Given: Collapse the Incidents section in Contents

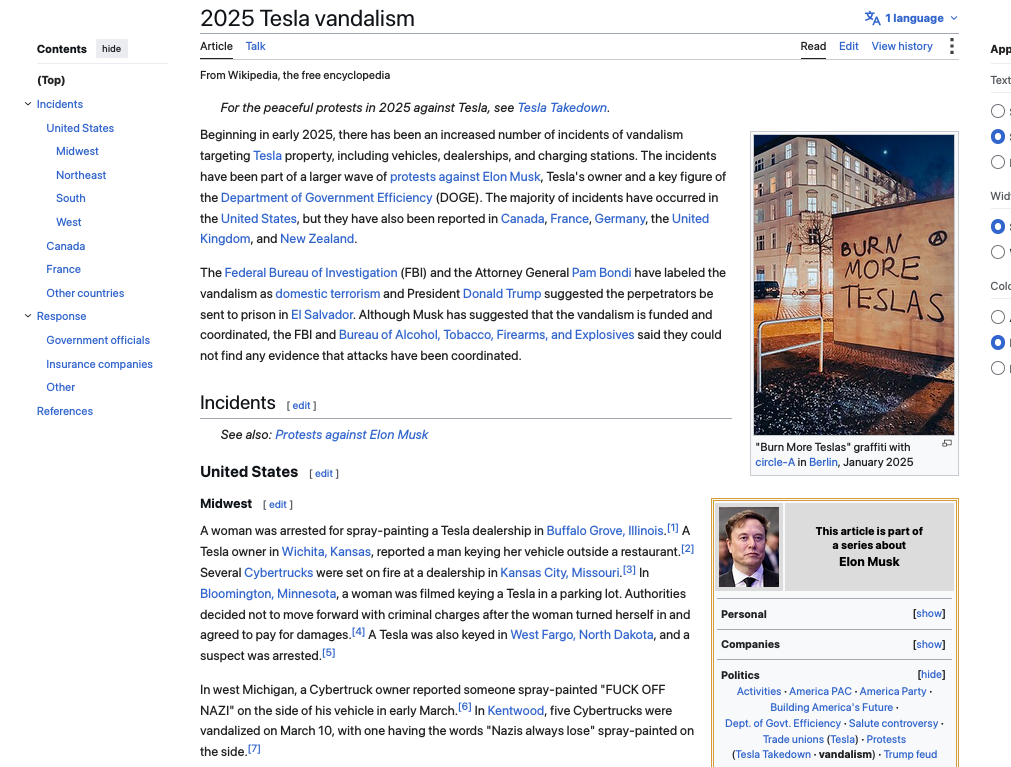Looking at the screenshot, I should point(28,104).
